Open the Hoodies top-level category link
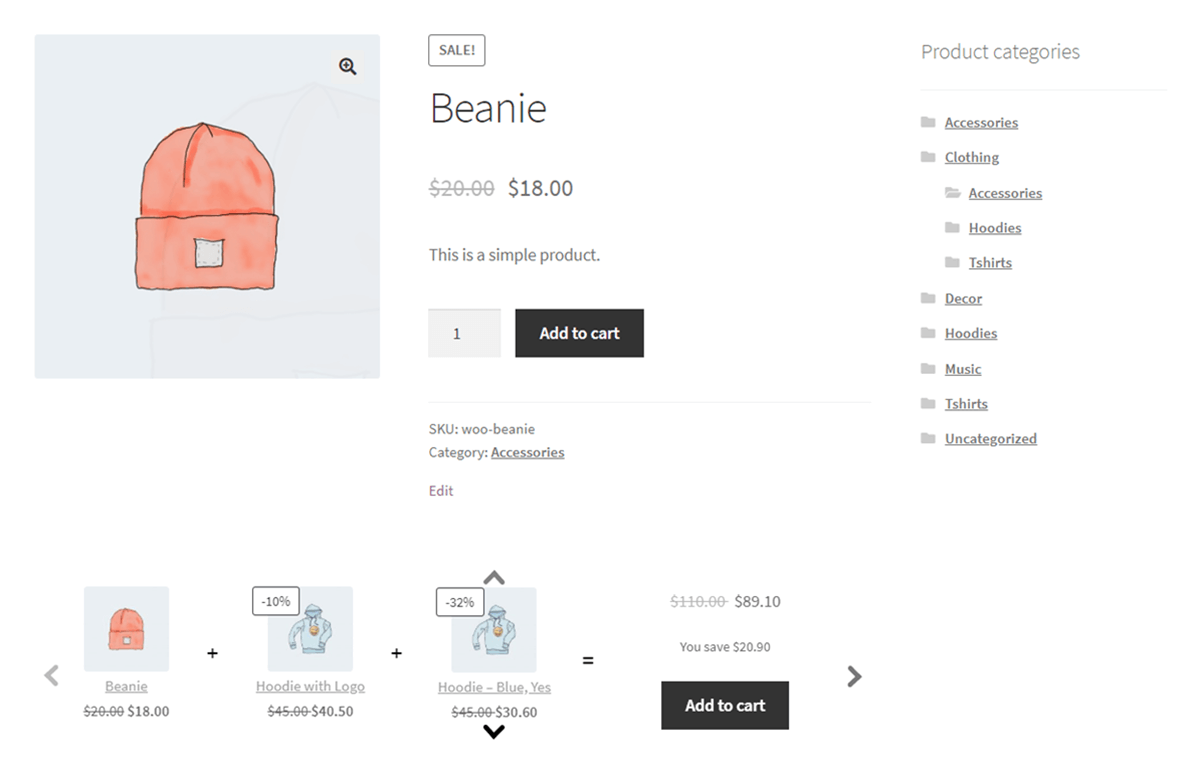1200x776 pixels. (970, 334)
